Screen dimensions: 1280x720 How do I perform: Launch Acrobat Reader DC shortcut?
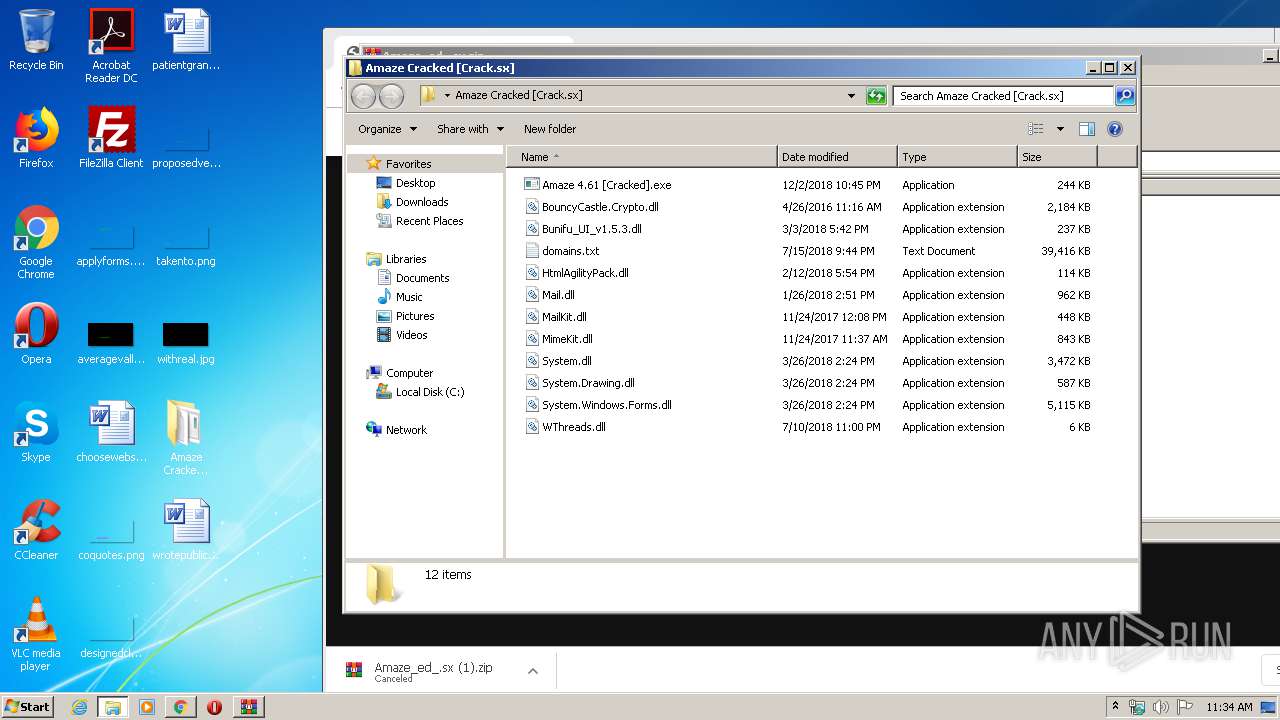111,46
